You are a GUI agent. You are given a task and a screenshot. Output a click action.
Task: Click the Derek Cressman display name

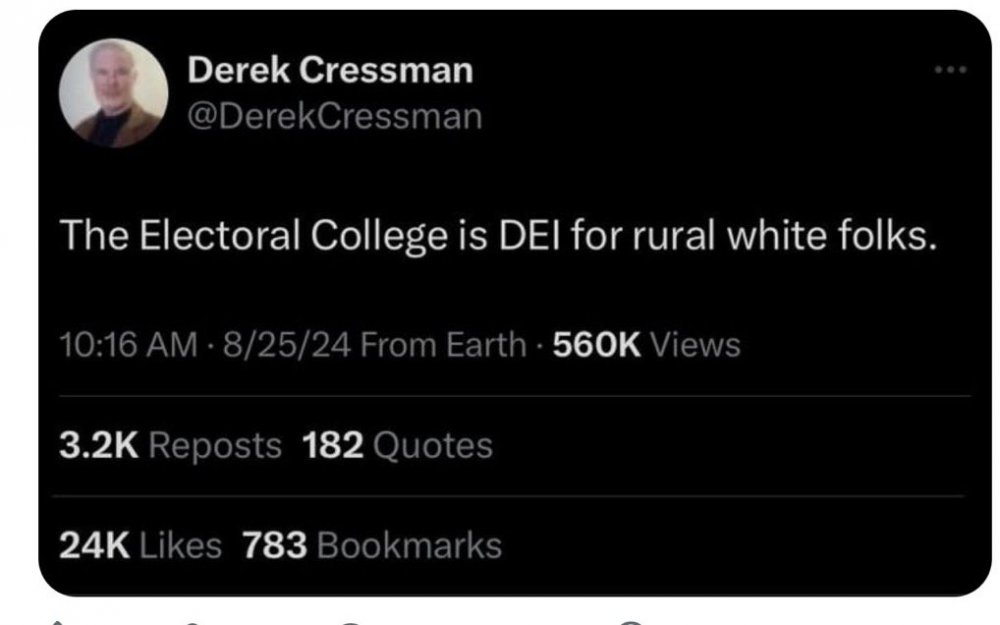pos(330,70)
